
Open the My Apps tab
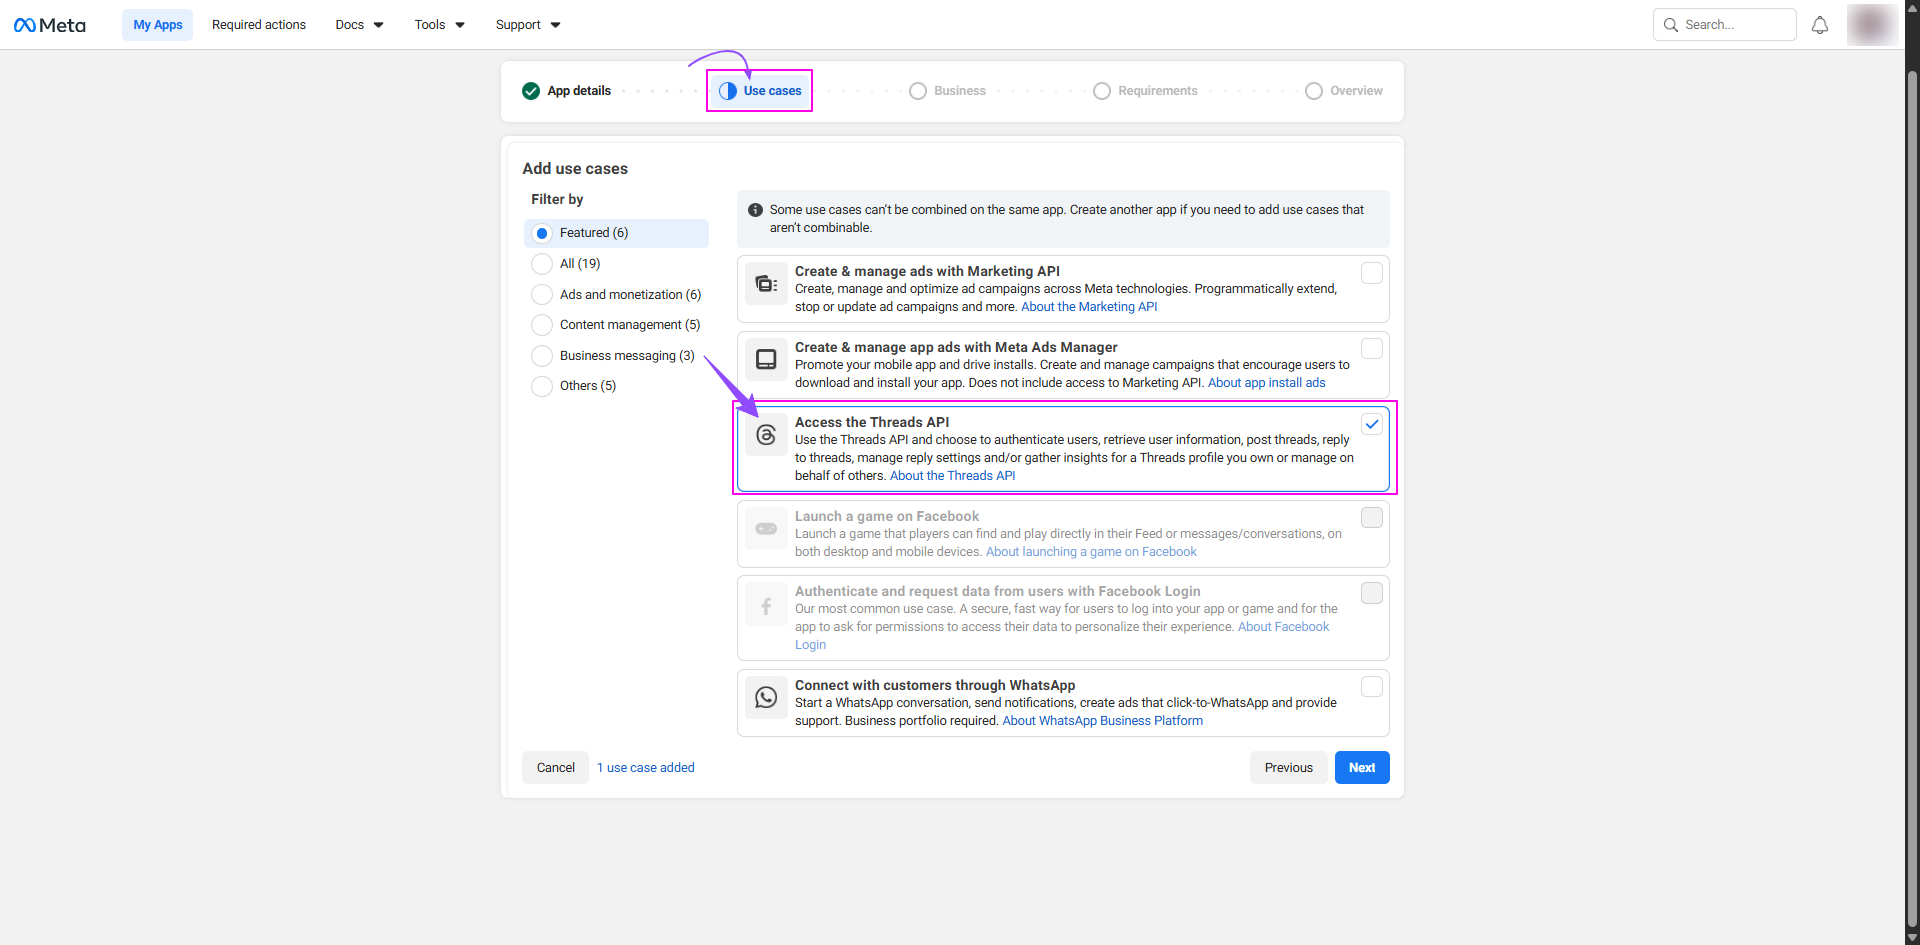[x=158, y=25]
